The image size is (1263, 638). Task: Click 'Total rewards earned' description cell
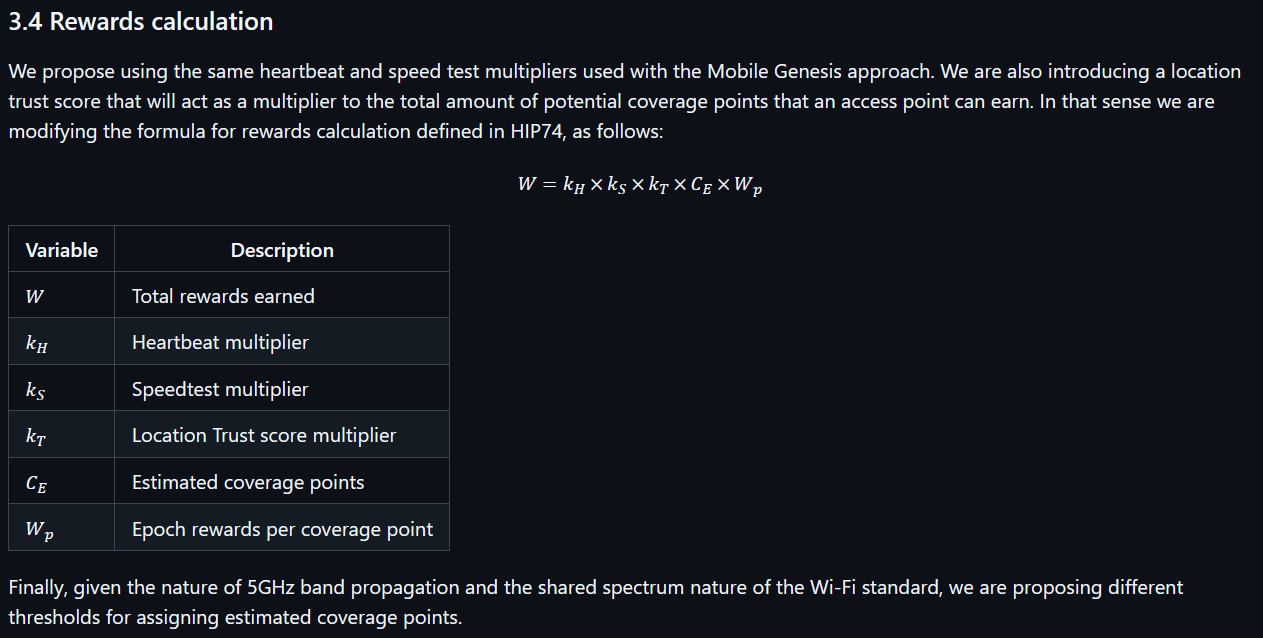point(282,296)
